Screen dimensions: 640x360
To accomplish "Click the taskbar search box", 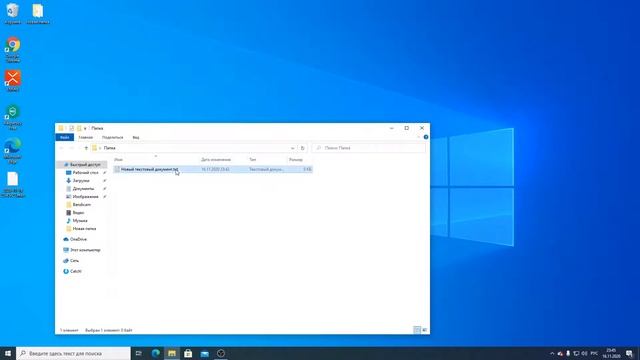I will (73, 353).
